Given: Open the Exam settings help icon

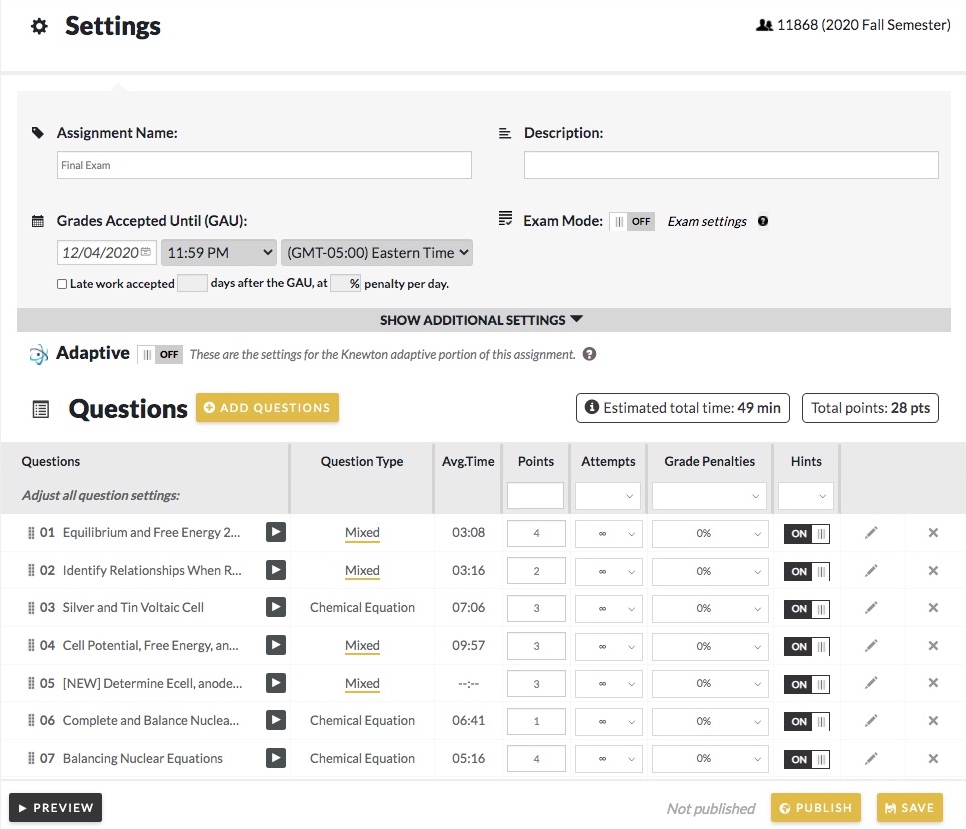Looking at the screenshot, I should [x=763, y=221].
